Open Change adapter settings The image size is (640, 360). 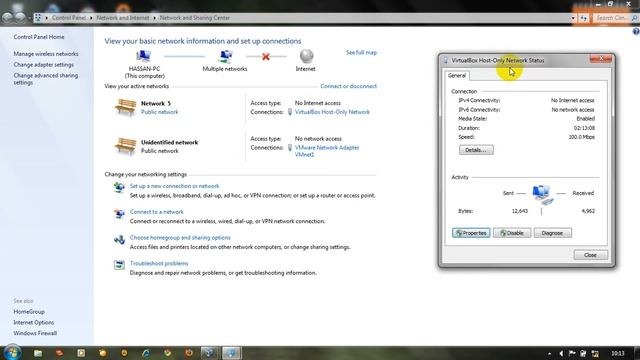(44, 64)
